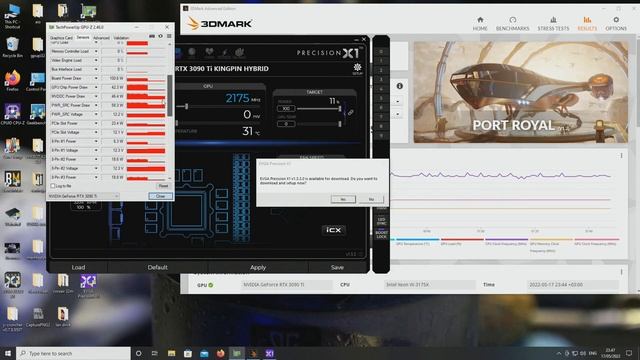The width and height of the screenshot is (640, 360).
Task: Click the iCX button in Precision X1
Action: (333, 230)
